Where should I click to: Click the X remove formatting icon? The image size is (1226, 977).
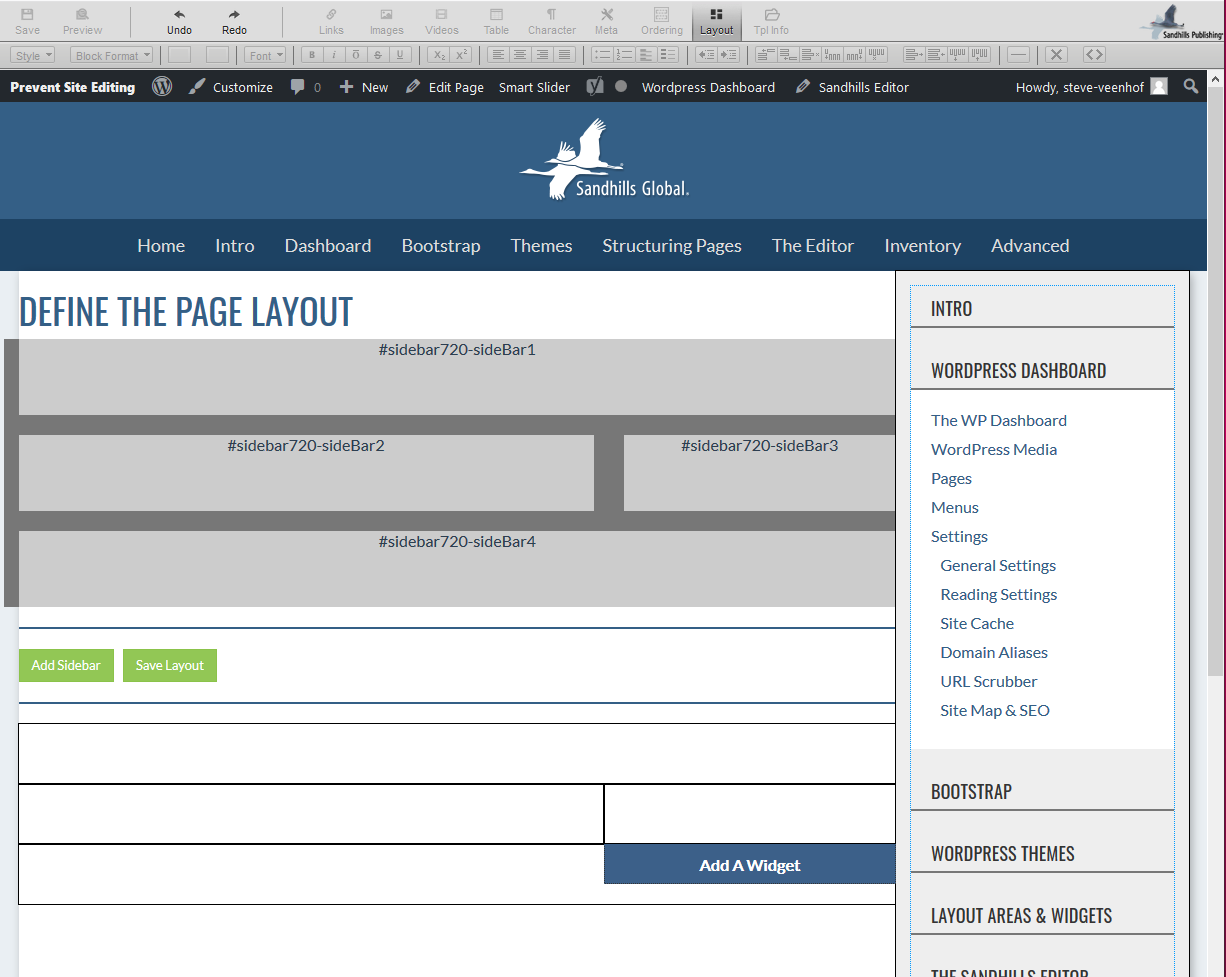click(x=1057, y=55)
